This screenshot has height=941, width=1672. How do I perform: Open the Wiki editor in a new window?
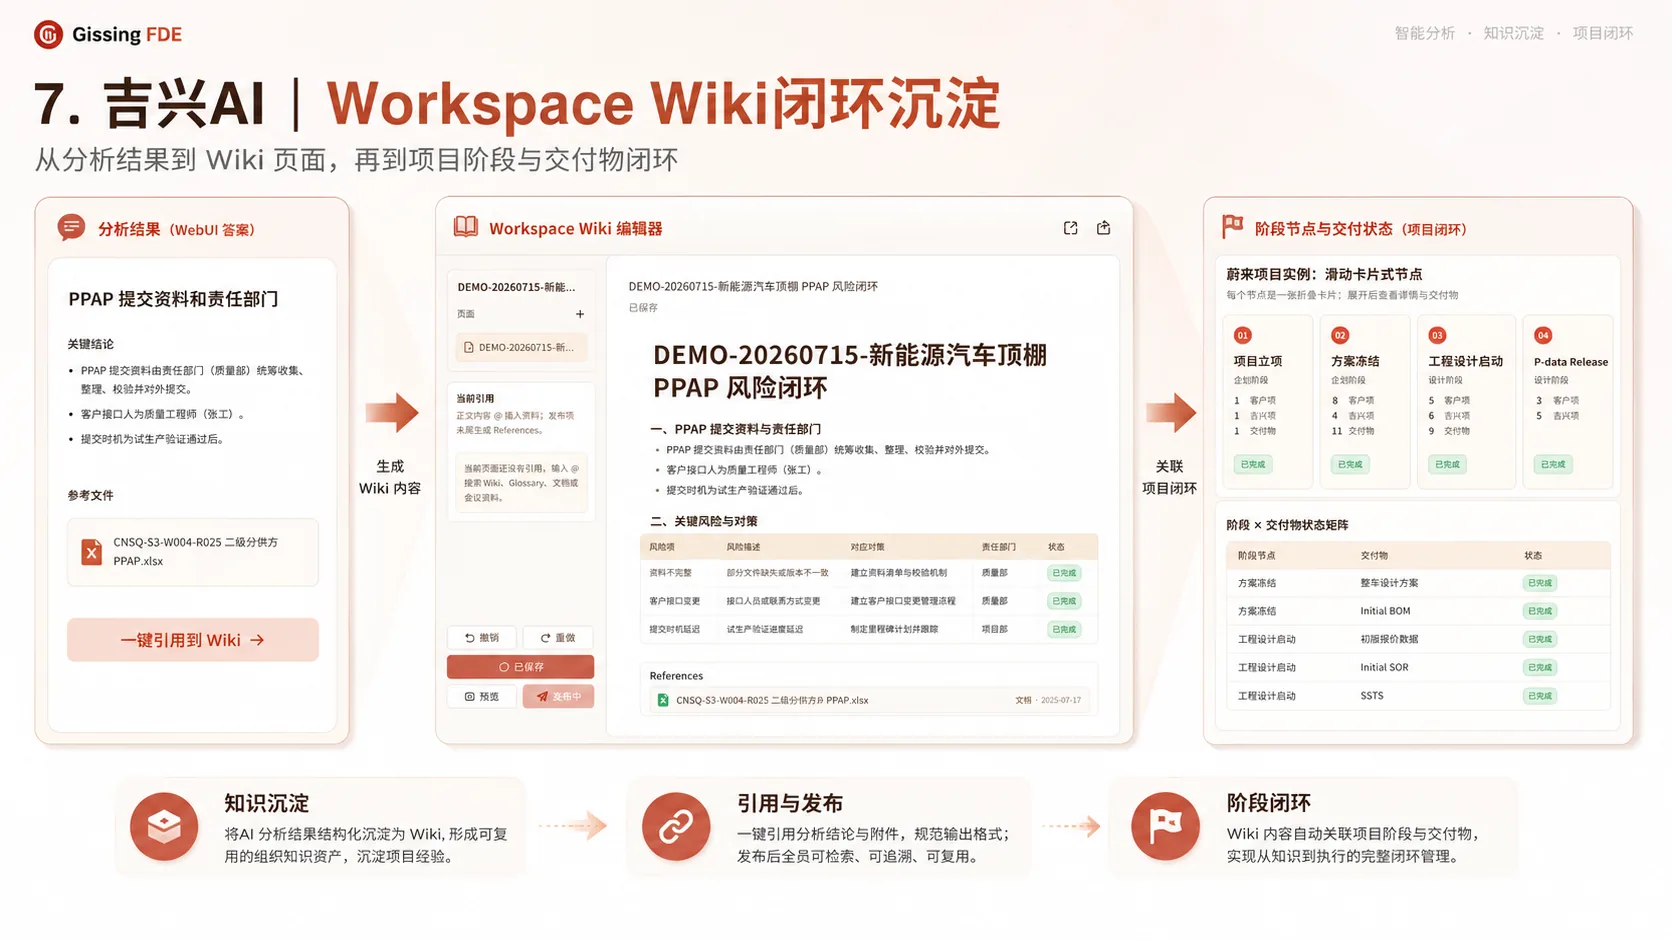click(1071, 228)
